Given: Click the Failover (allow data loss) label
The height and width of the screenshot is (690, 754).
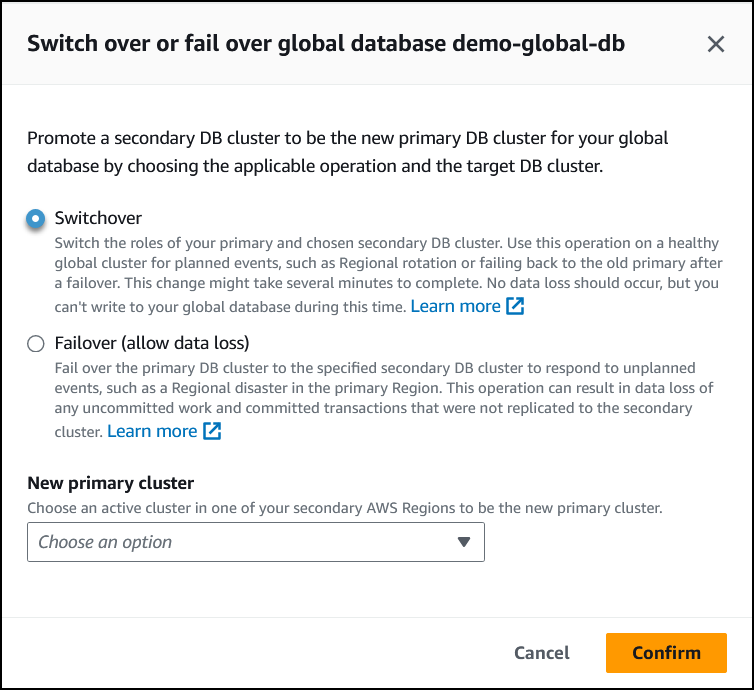Looking at the screenshot, I should [151, 344].
